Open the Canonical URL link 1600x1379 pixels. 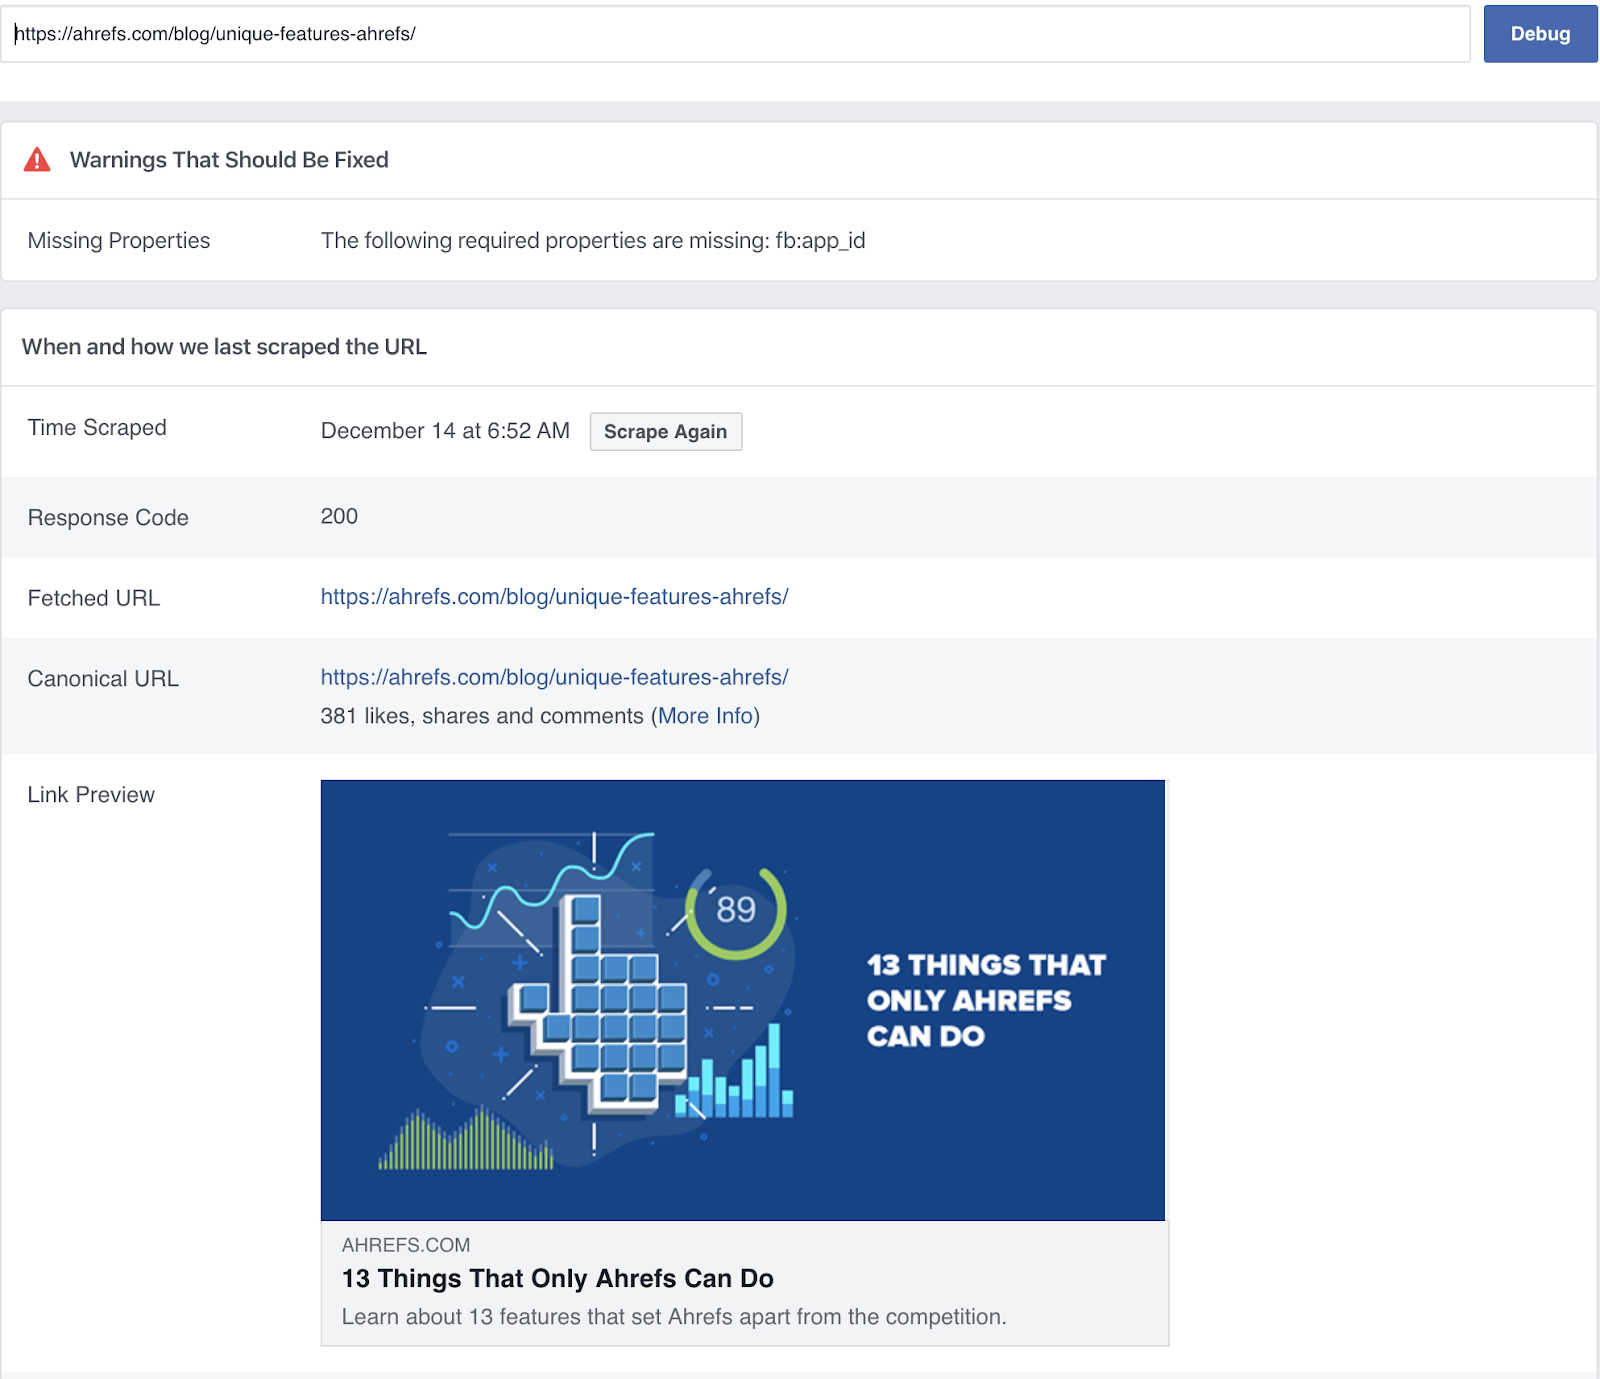click(554, 677)
